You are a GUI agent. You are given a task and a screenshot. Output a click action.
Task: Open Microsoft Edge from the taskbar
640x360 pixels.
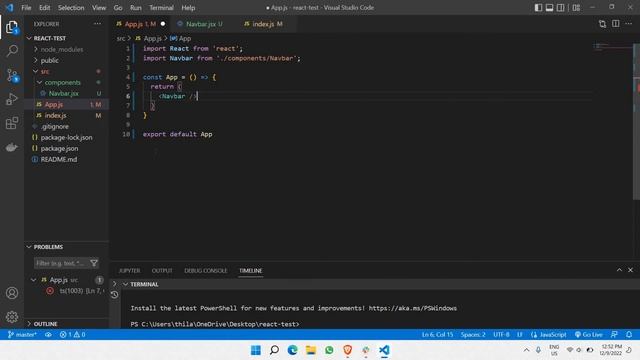click(x=292, y=350)
